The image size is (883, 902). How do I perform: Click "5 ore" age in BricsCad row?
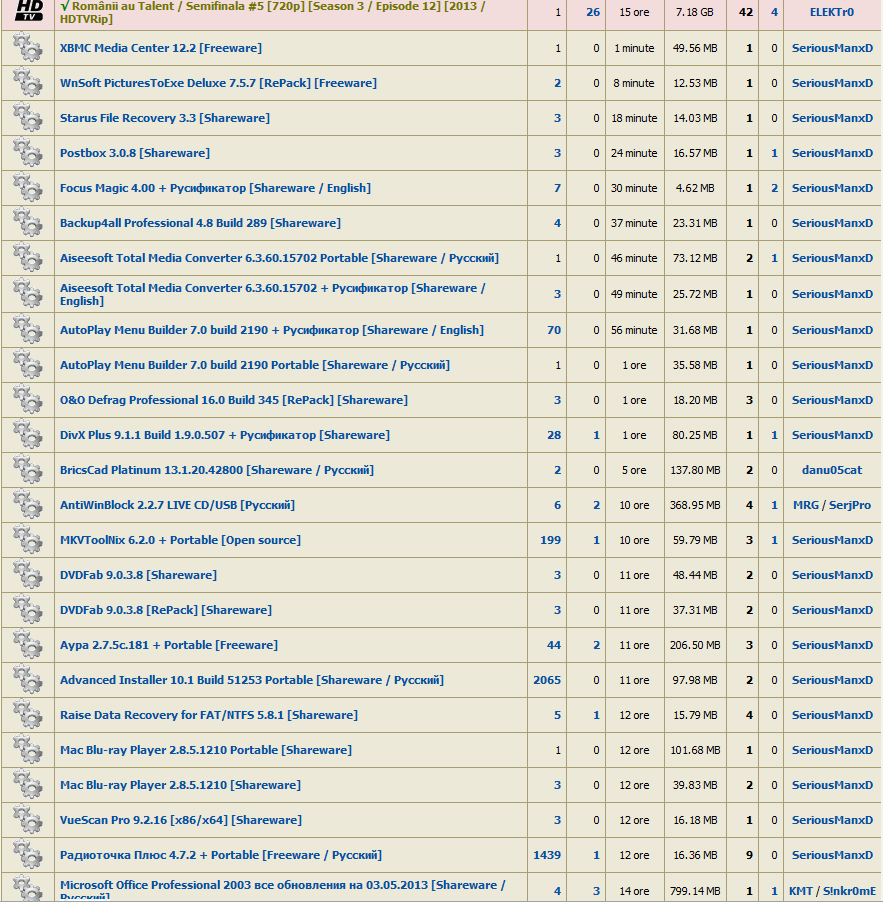[634, 471]
